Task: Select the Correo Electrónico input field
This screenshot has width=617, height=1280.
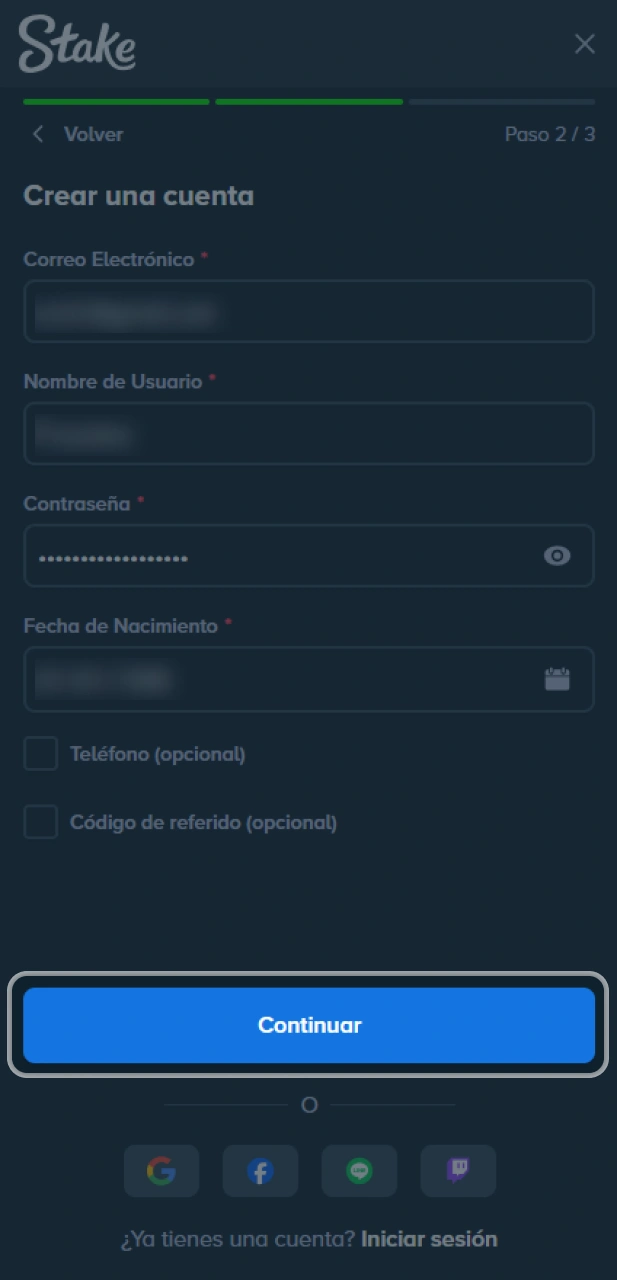Action: (309, 311)
